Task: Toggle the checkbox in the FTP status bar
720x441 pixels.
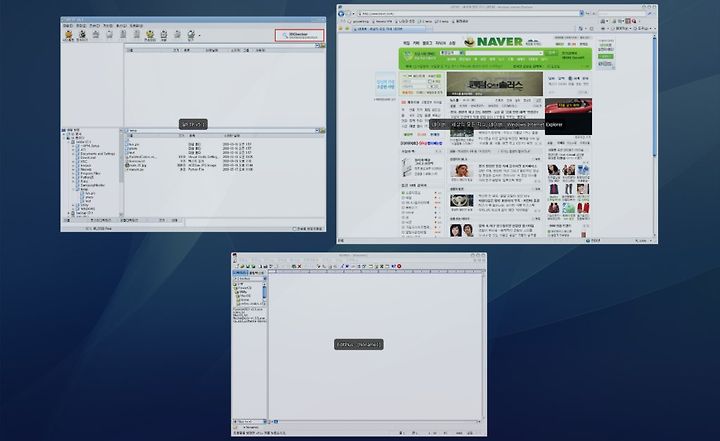Action: (x=295, y=228)
